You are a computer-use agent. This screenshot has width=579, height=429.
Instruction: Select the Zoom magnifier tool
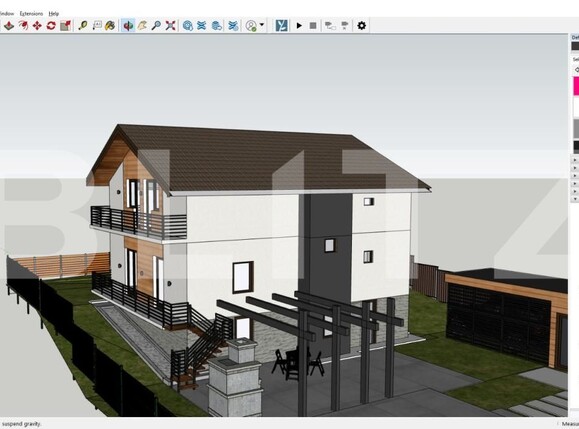156,25
